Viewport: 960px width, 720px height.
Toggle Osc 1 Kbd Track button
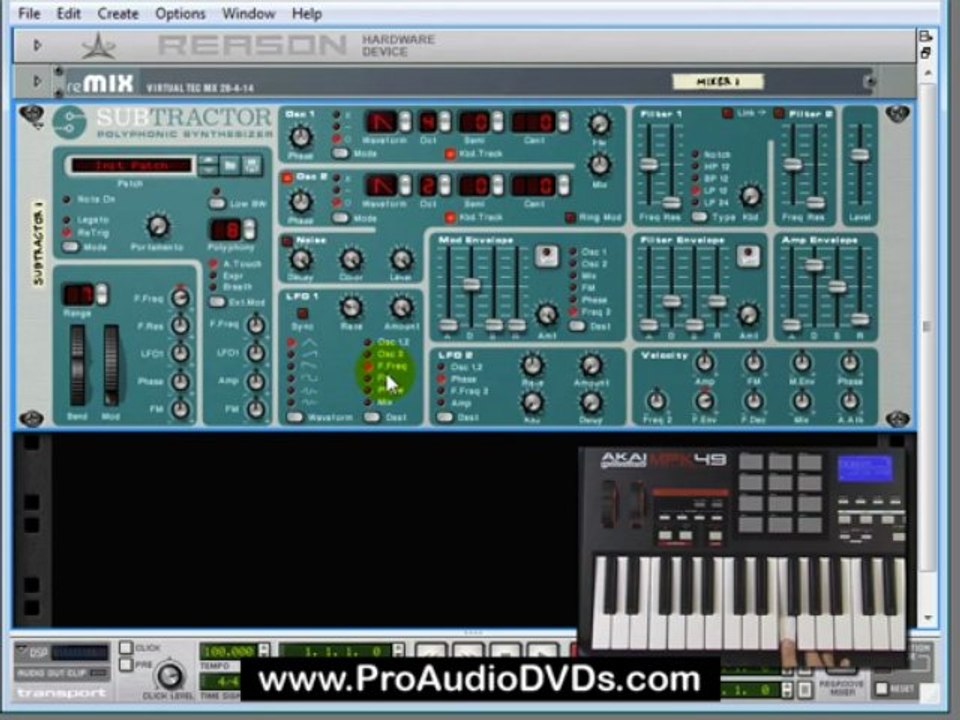pyautogui.click(x=450, y=154)
